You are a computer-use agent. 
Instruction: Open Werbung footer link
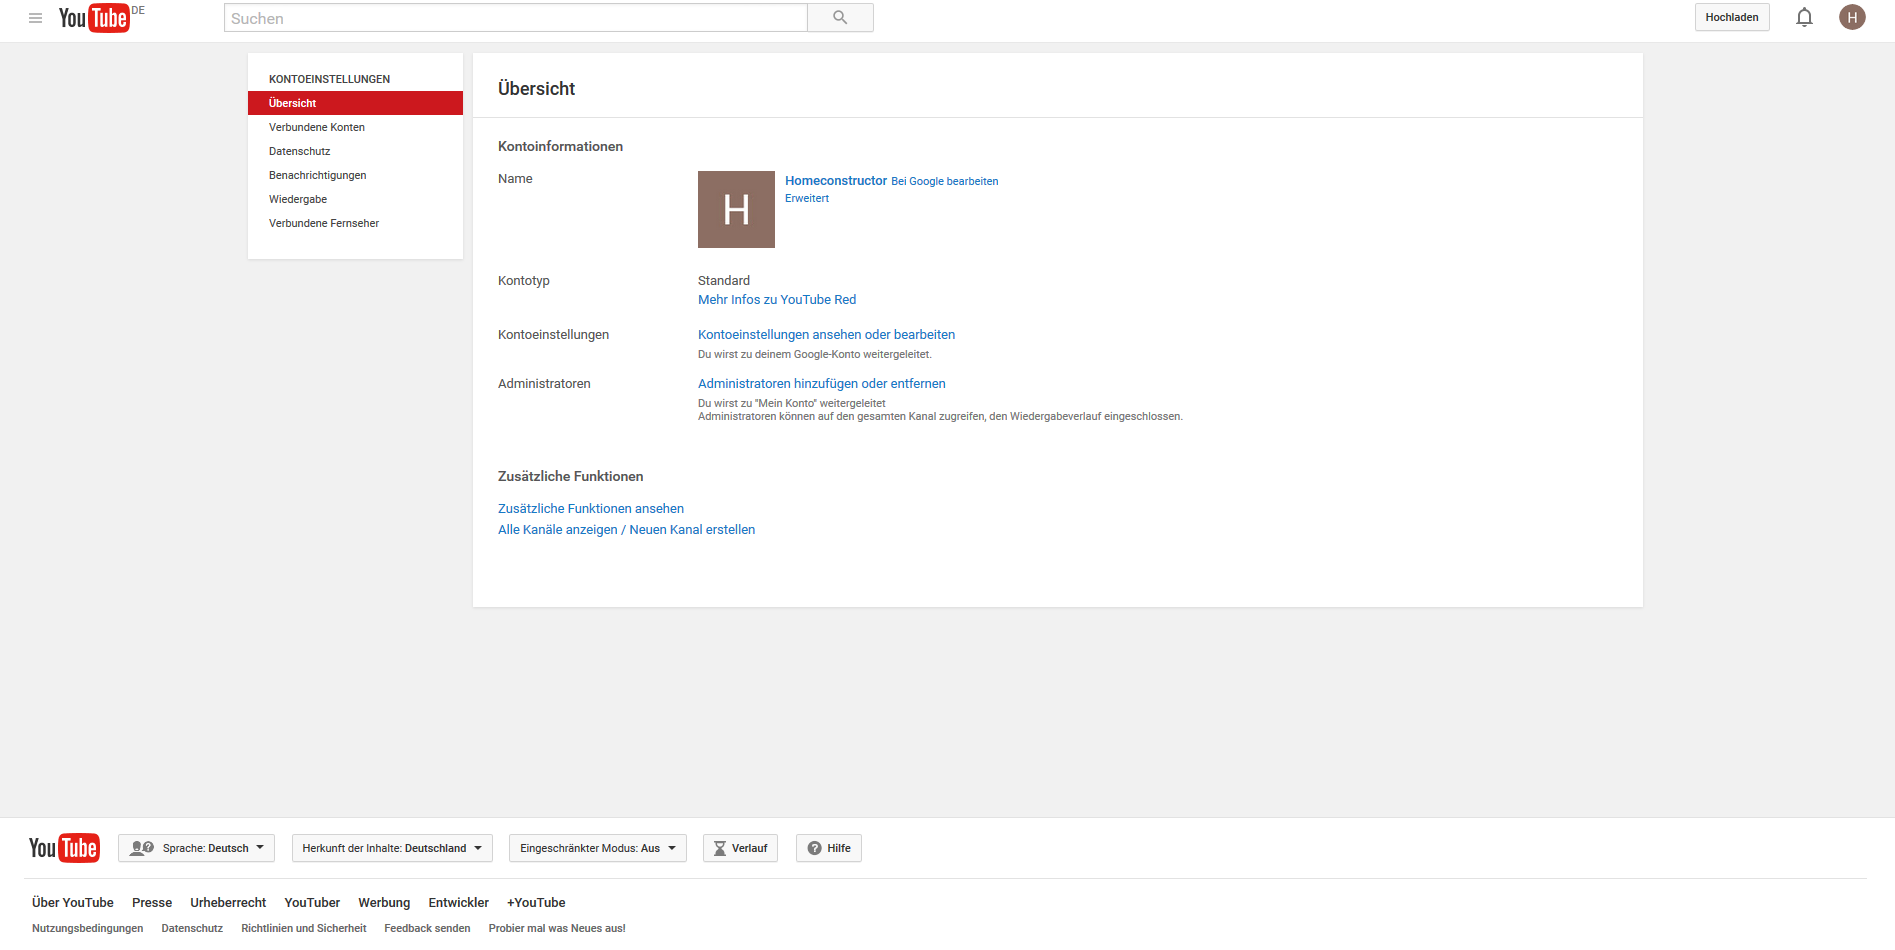(384, 903)
